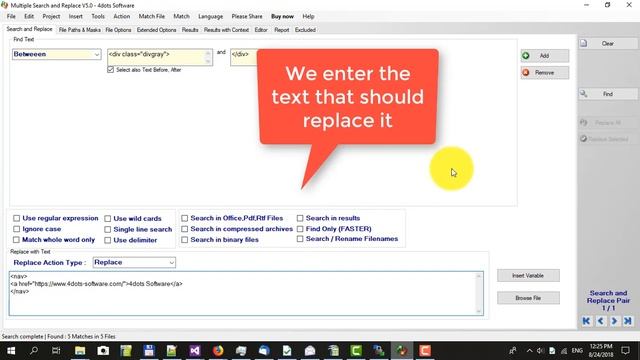Open the People icon in system tray

pos(513,351)
